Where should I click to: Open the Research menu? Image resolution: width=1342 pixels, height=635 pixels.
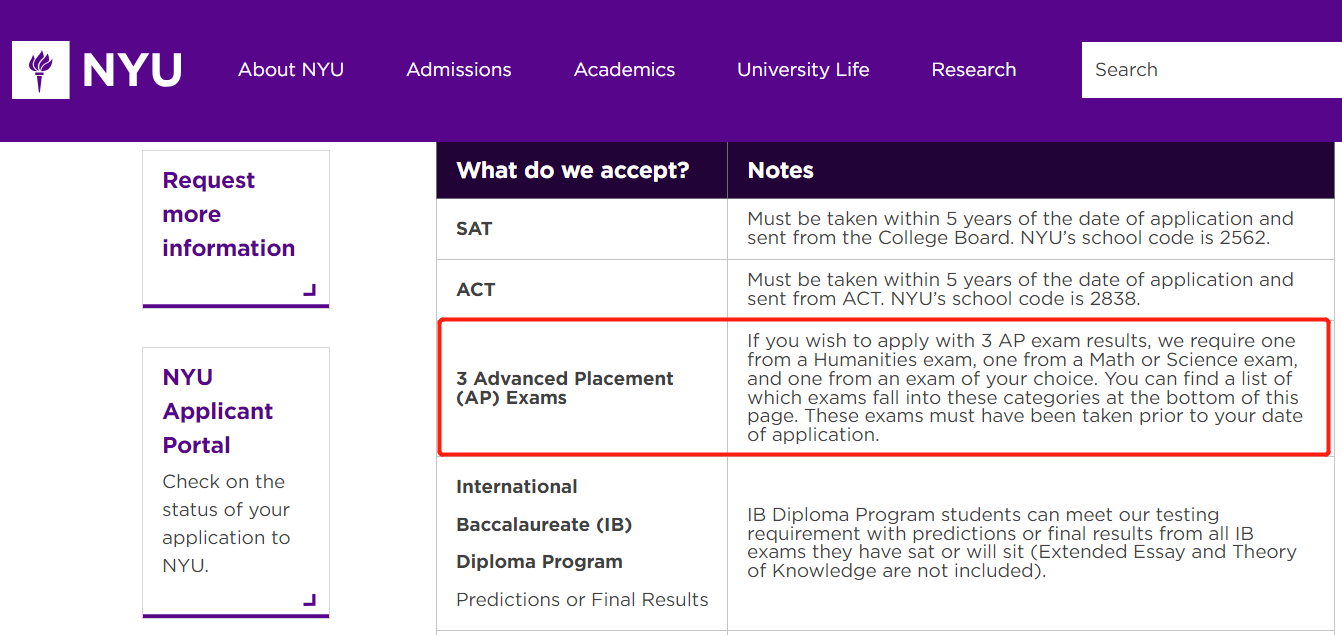(x=974, y=70)
